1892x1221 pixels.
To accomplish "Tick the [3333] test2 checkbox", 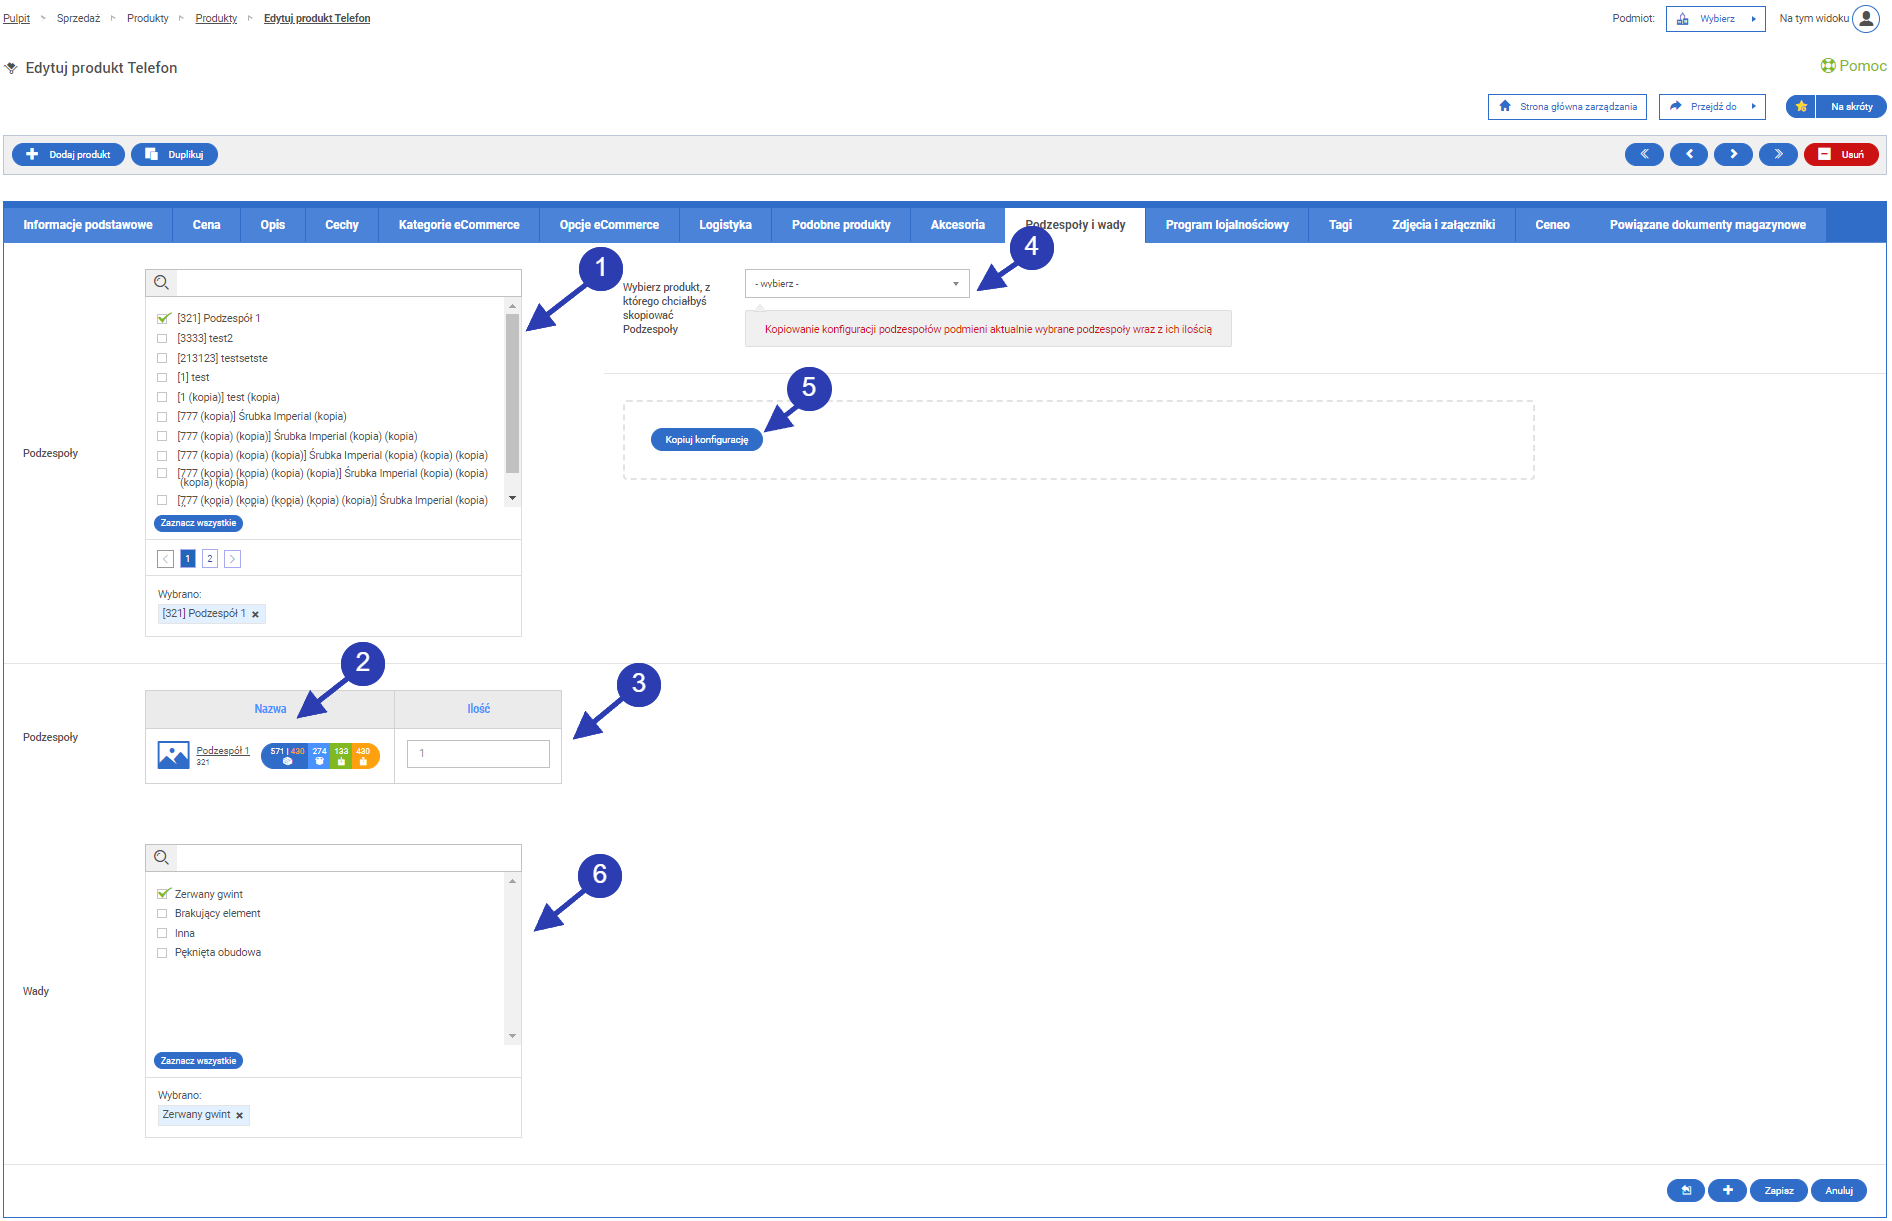I will point(162,338).
